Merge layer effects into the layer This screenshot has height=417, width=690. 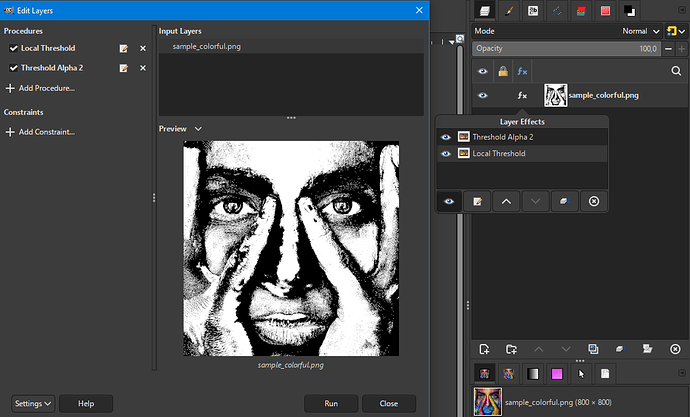[565, 201]
